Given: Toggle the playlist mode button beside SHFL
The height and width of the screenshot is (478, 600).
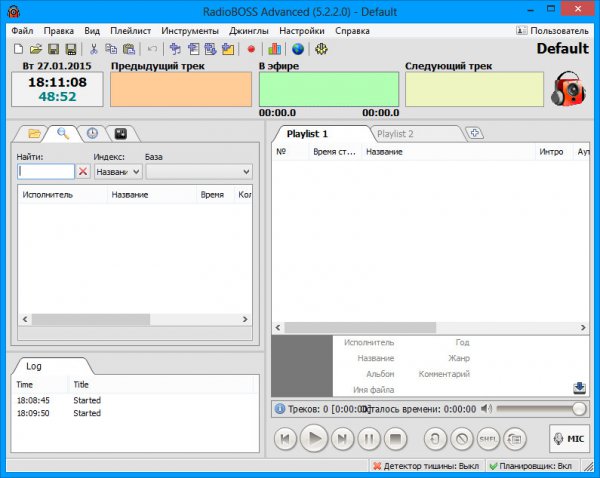Looking at the screenshot, I should point(515,439).
